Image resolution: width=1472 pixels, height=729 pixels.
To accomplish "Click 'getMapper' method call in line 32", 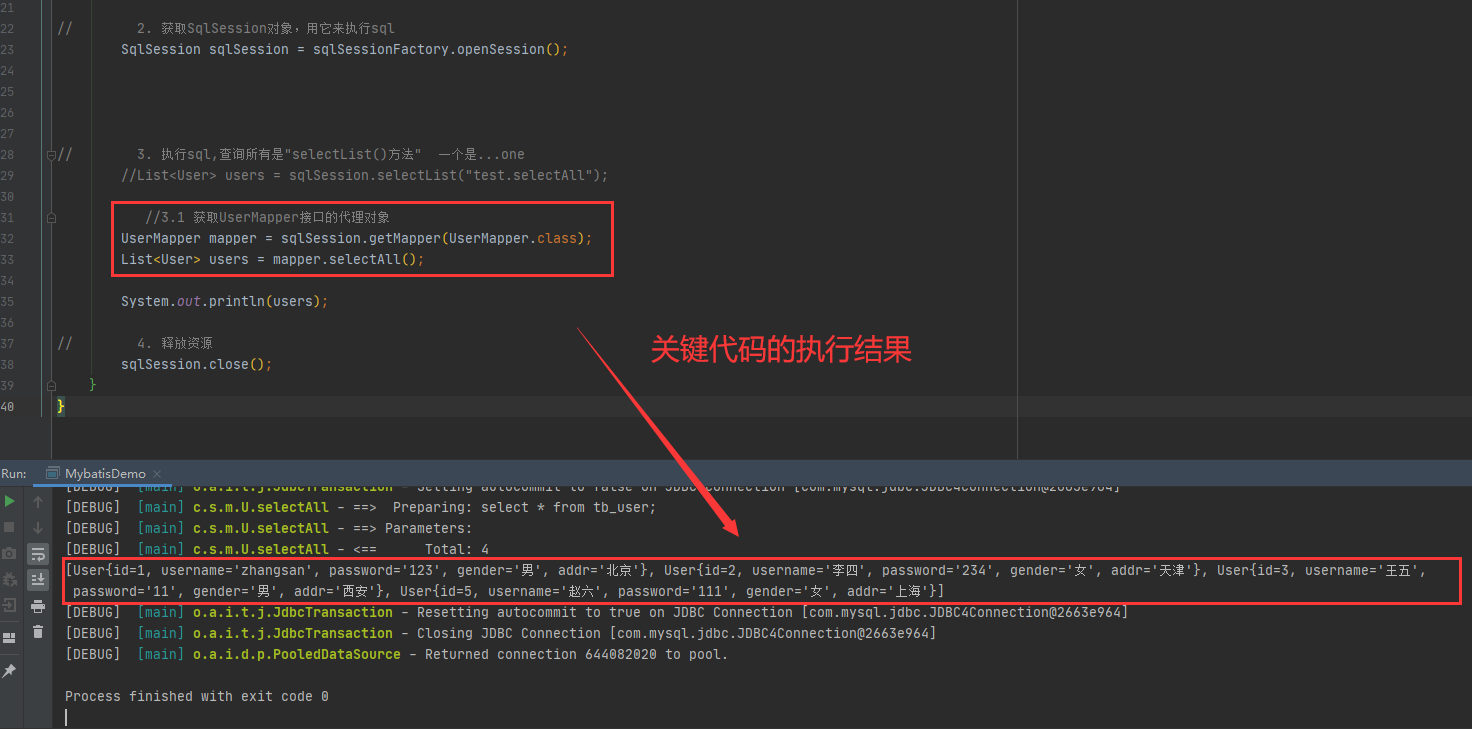I will [405, 238].
